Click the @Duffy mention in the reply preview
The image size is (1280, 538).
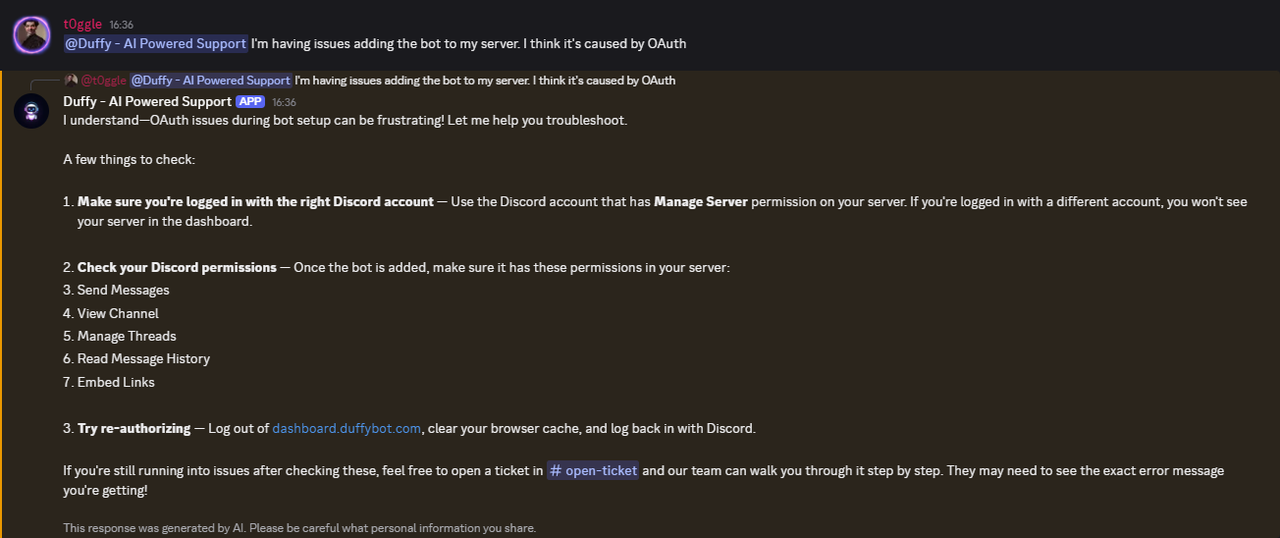211,80
